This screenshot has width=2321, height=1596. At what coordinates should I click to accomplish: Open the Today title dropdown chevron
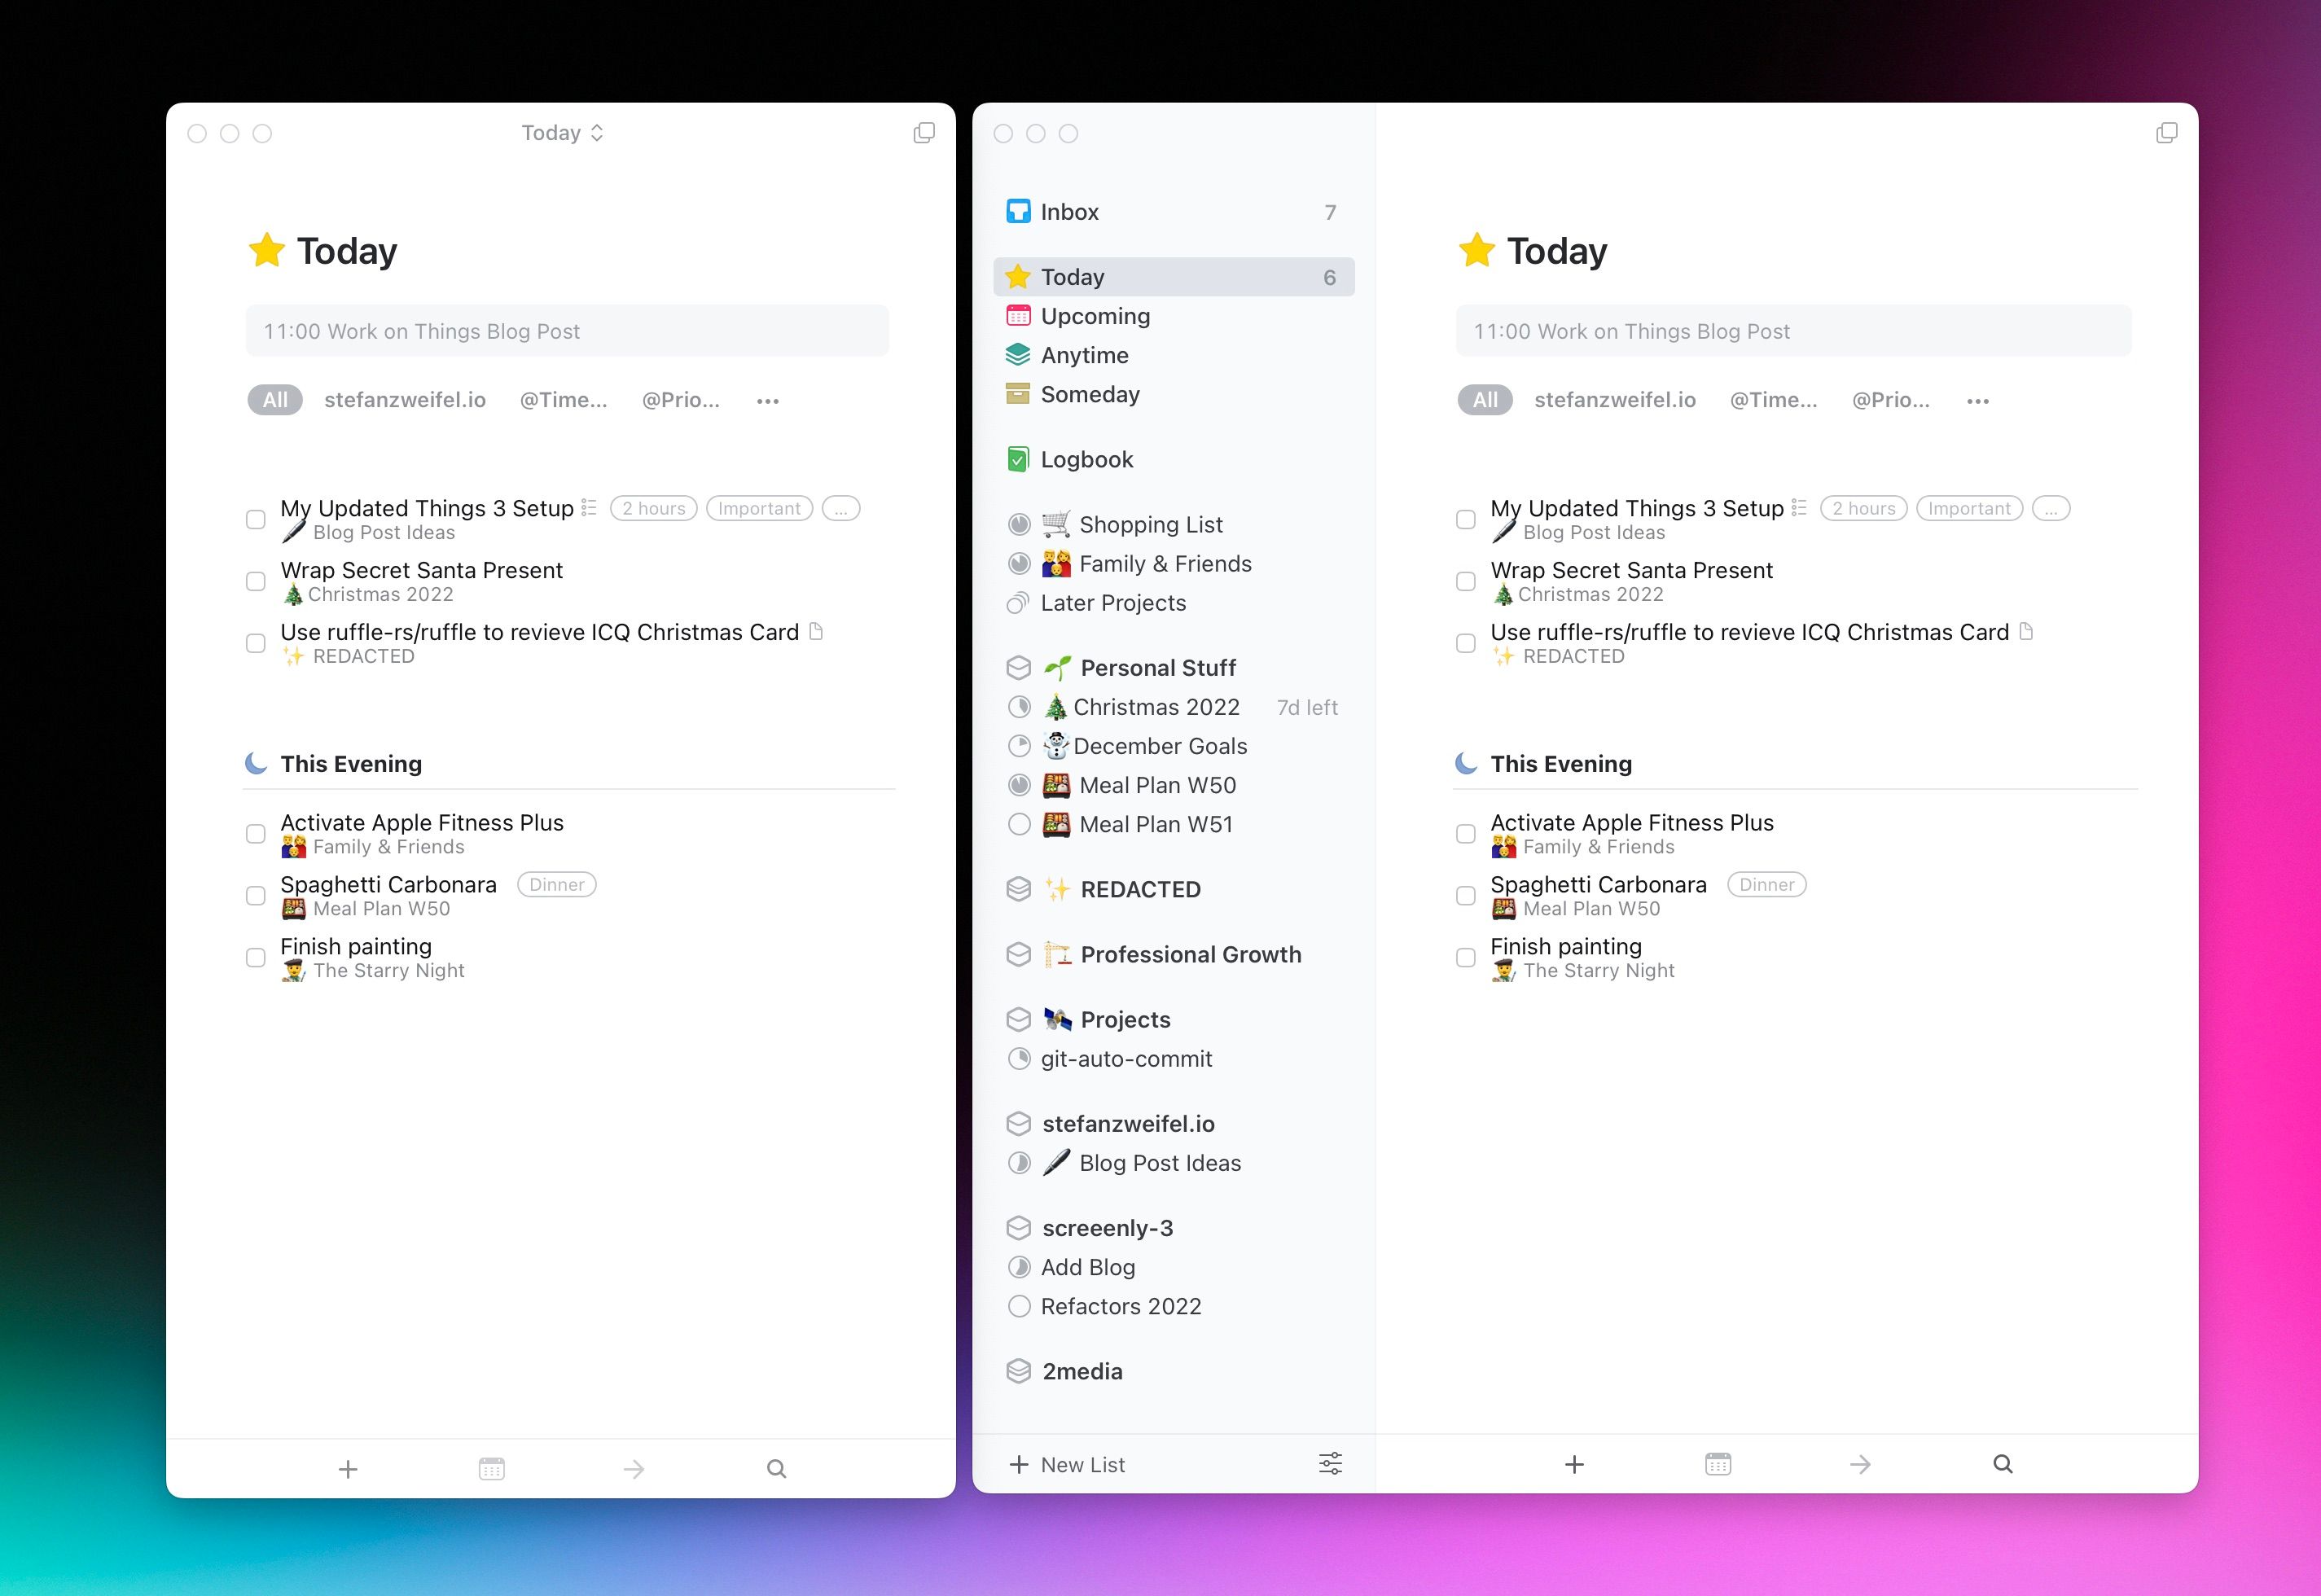(597, 132)
